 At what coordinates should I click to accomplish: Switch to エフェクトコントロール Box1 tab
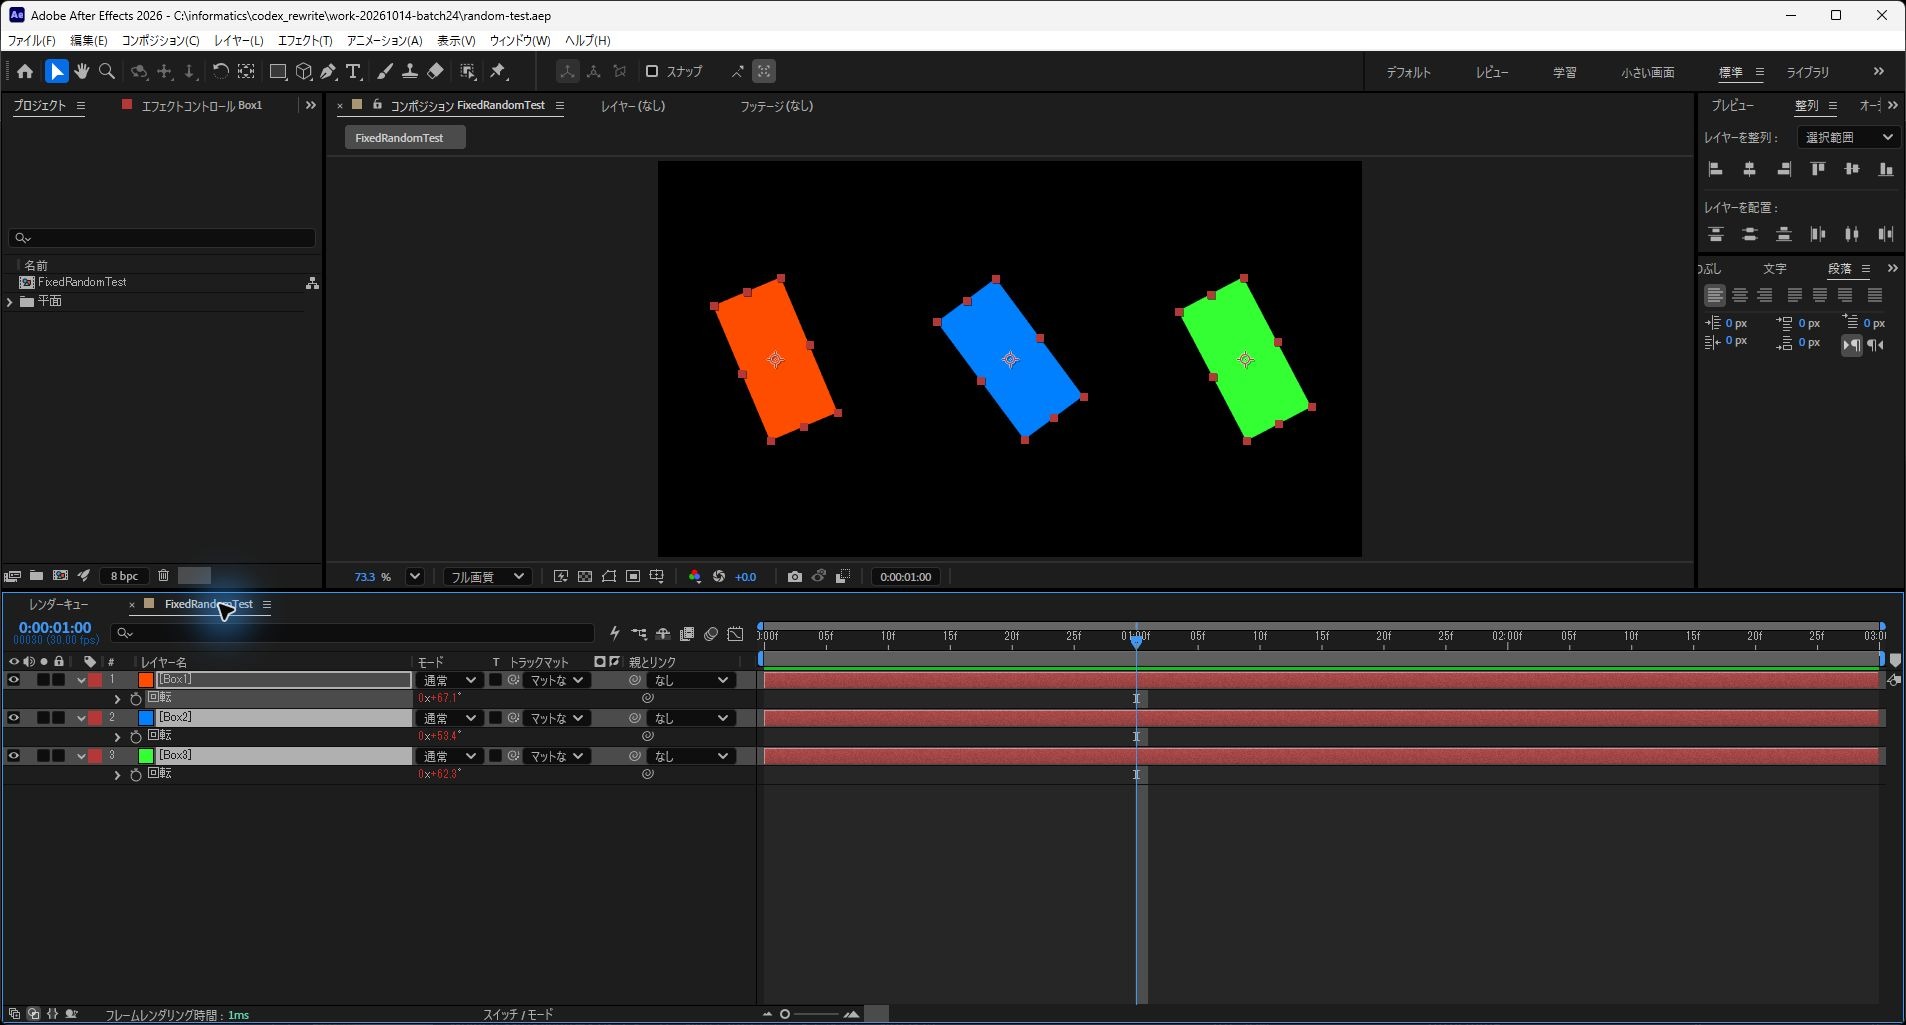tap(201, 105)
